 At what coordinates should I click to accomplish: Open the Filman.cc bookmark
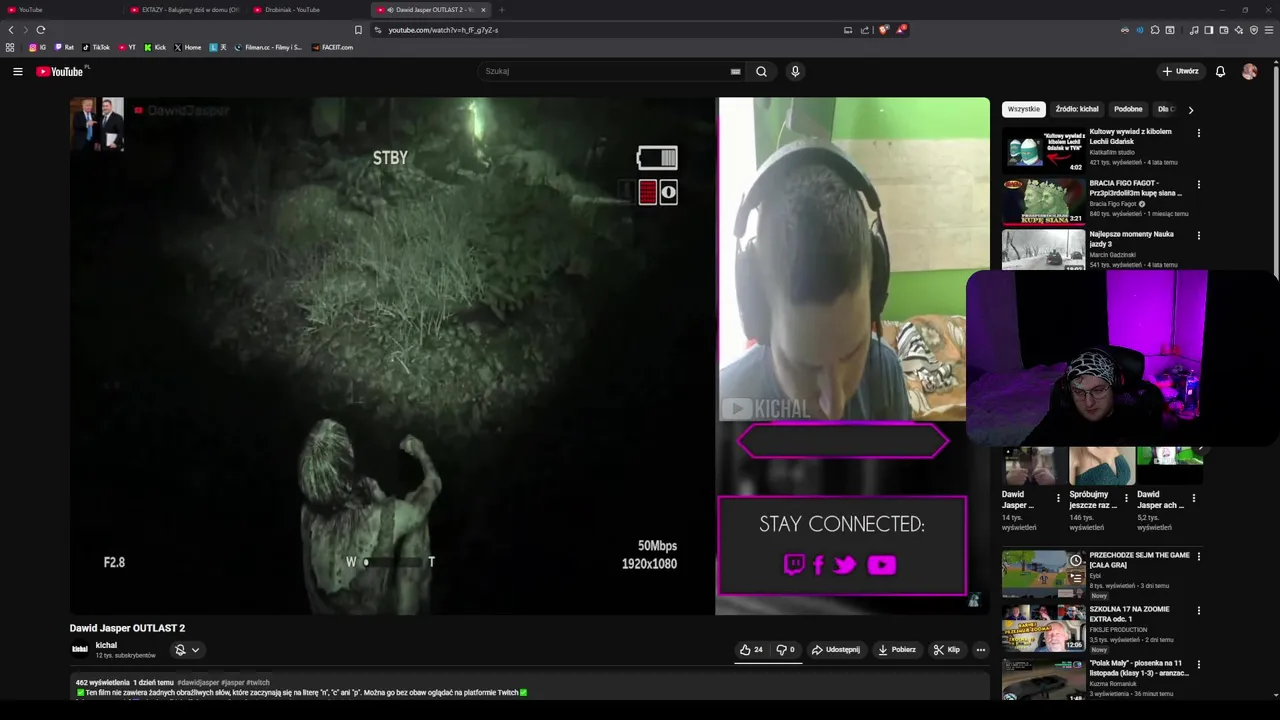[x=268, y=47]
